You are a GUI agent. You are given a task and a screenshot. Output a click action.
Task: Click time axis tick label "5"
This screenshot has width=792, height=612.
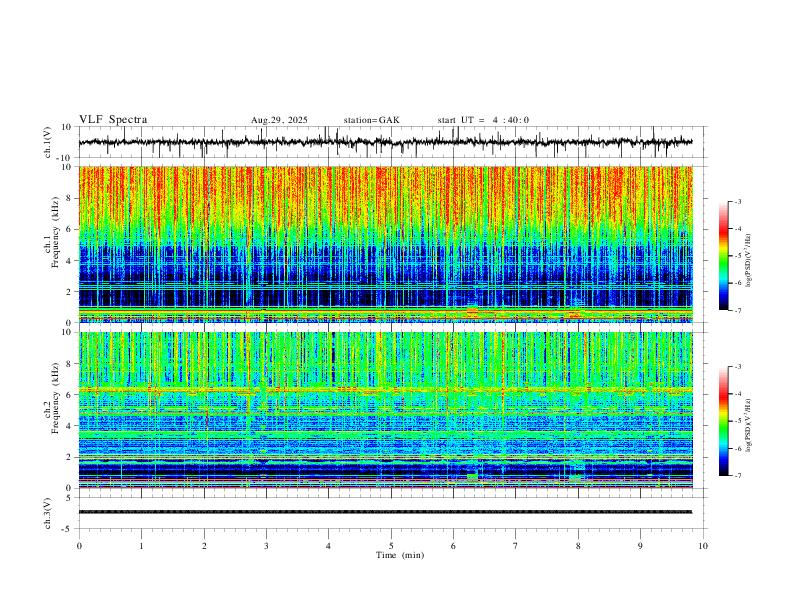pos(391,546)
